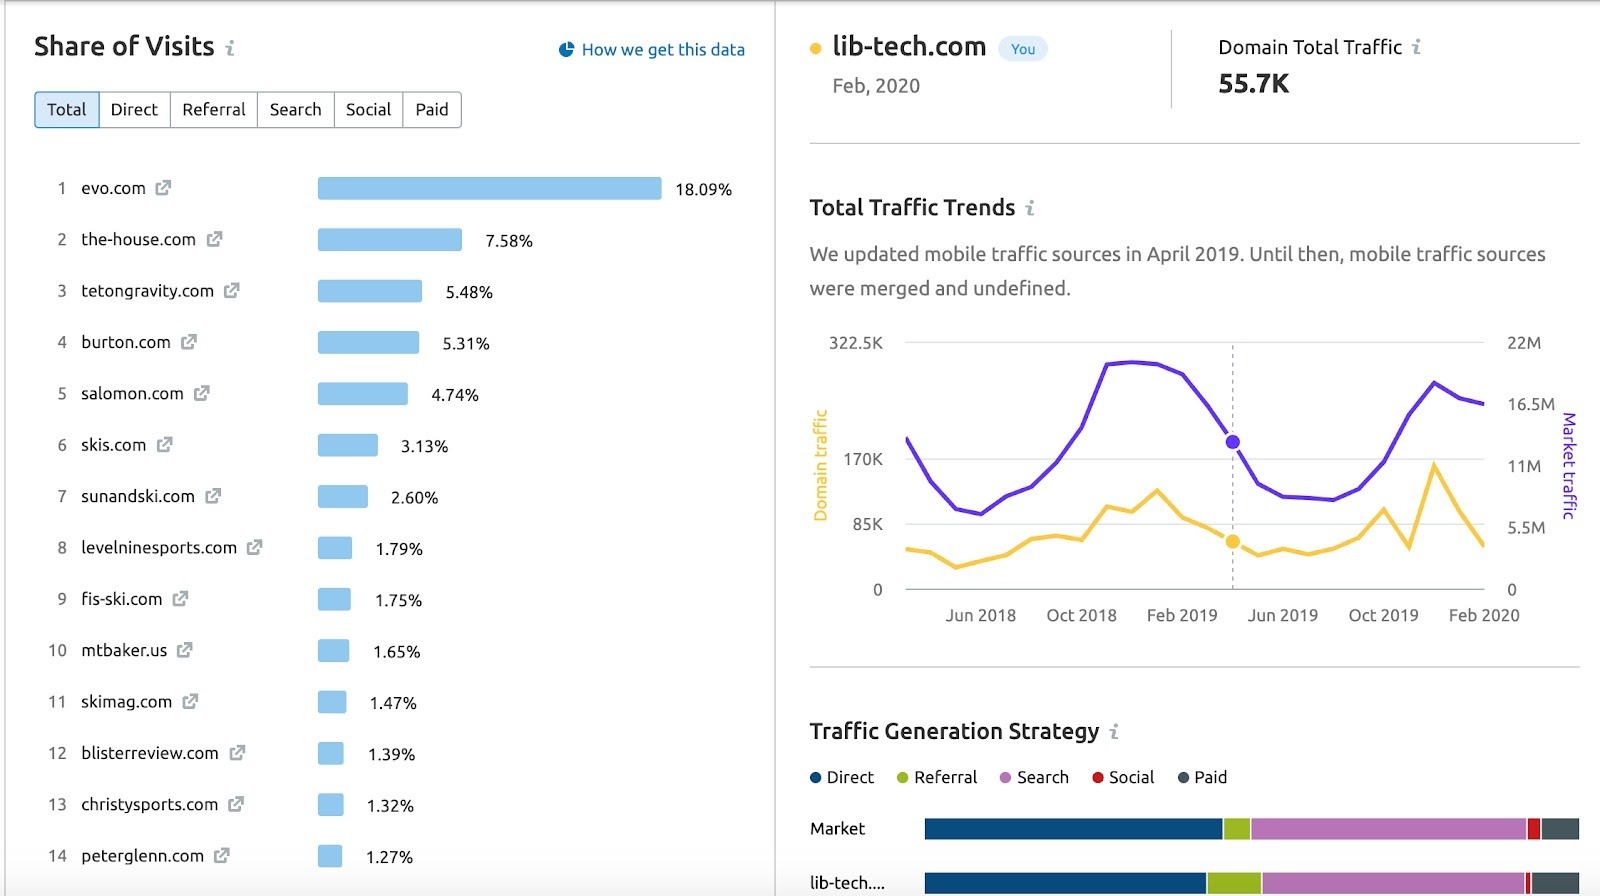This screenshot has width=1600, height=896.
Task: Toggle Social legend item
Action: coord(1123,777)
